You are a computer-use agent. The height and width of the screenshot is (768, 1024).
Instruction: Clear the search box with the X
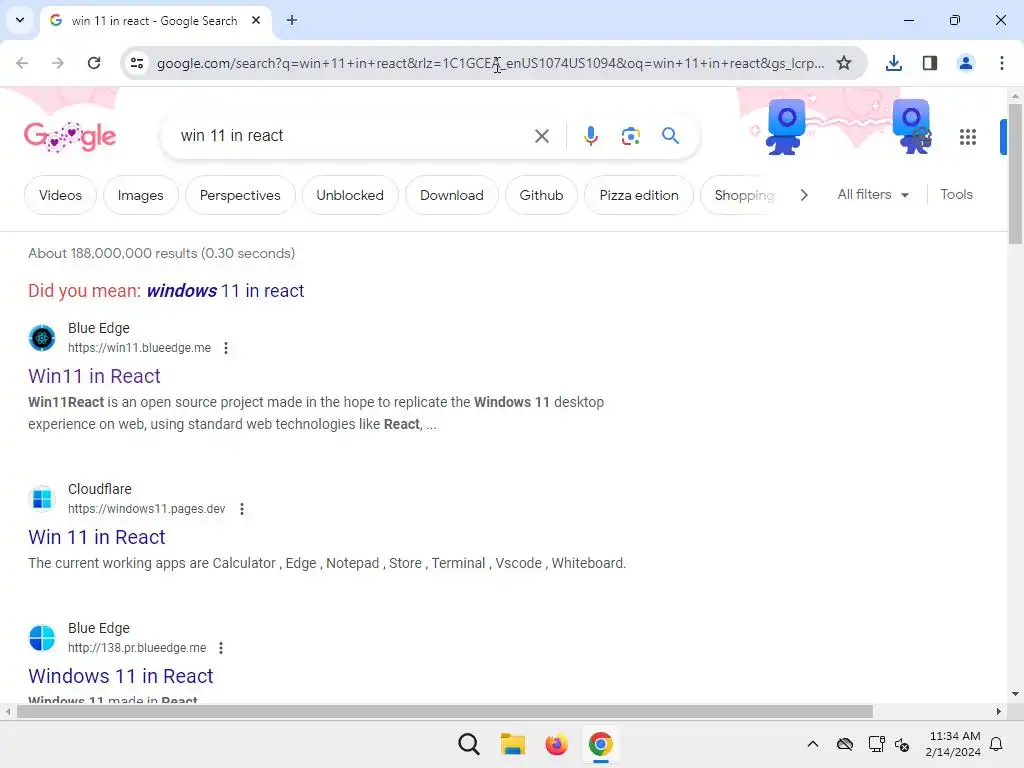click(x=541, y=136)
